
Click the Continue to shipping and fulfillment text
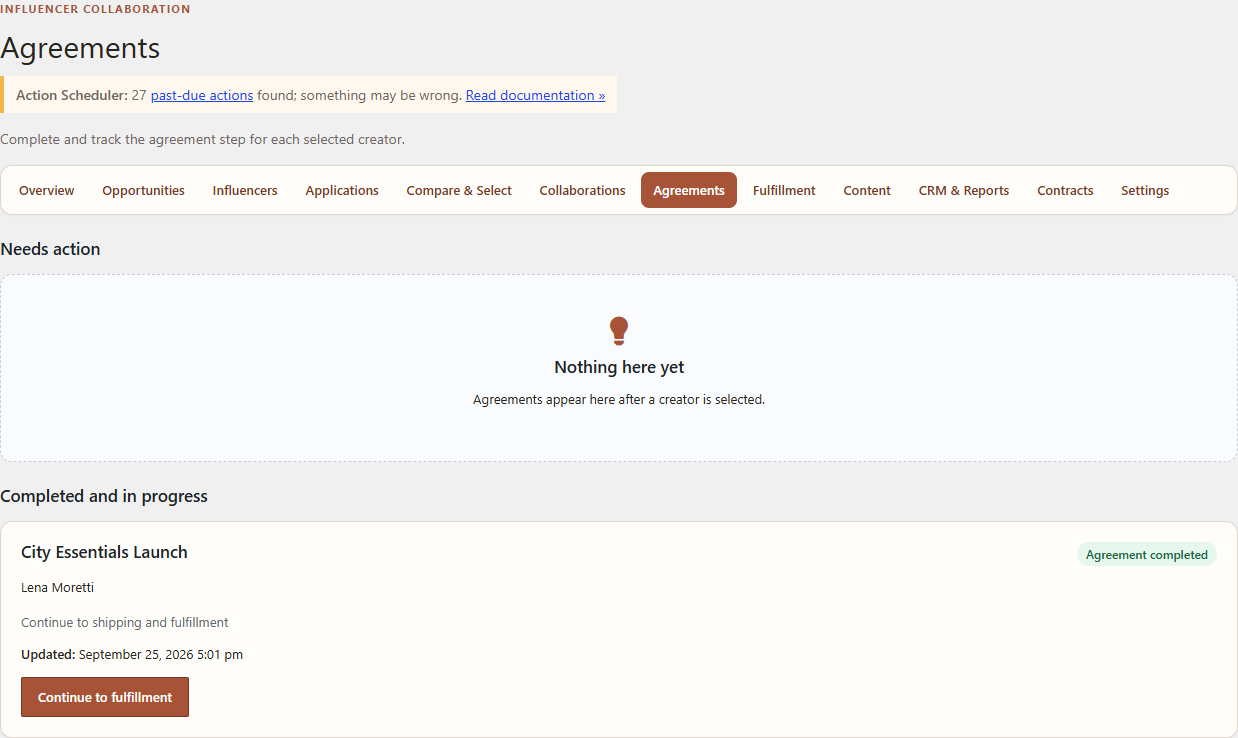(x=125, y=622)
